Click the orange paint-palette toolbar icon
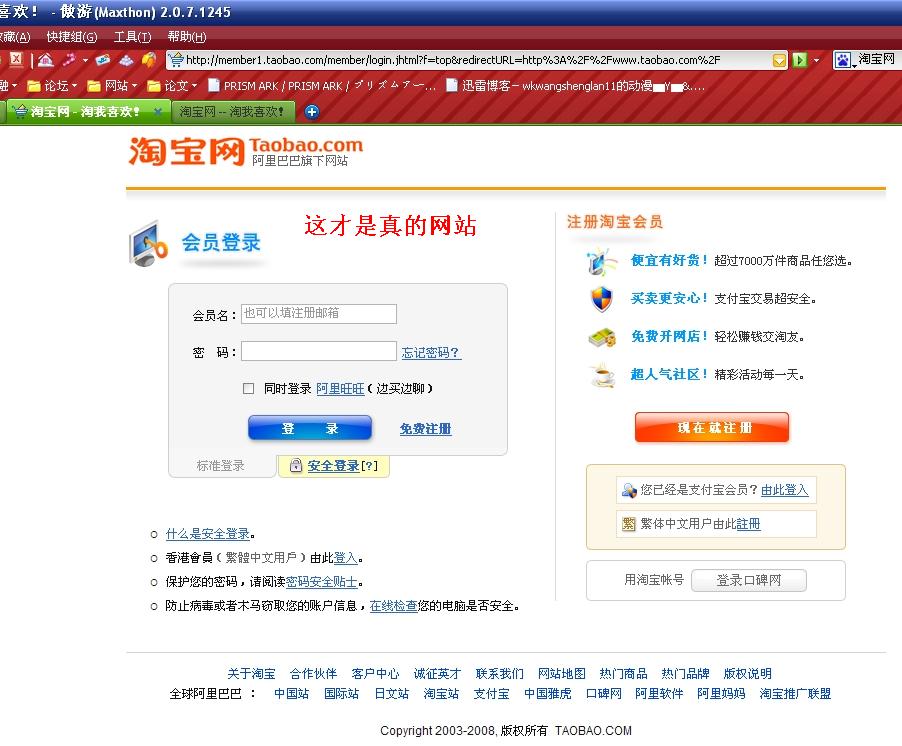 coord(148,59)
